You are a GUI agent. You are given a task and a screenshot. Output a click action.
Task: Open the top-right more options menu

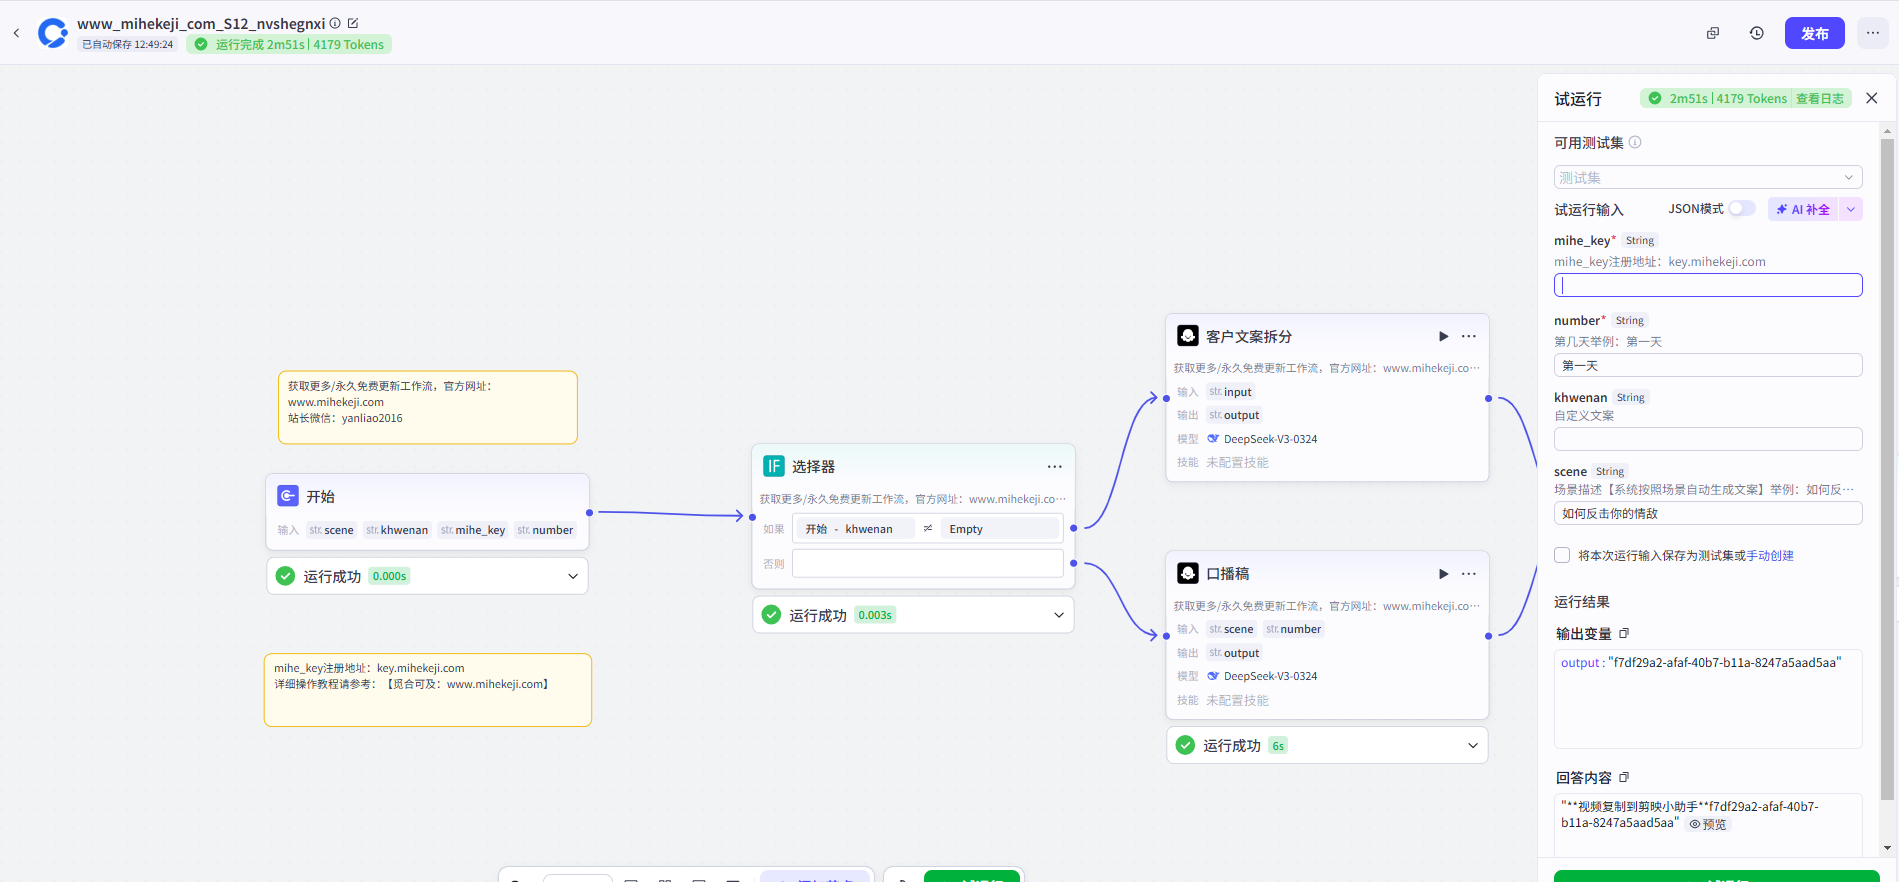coord(1872,33)
